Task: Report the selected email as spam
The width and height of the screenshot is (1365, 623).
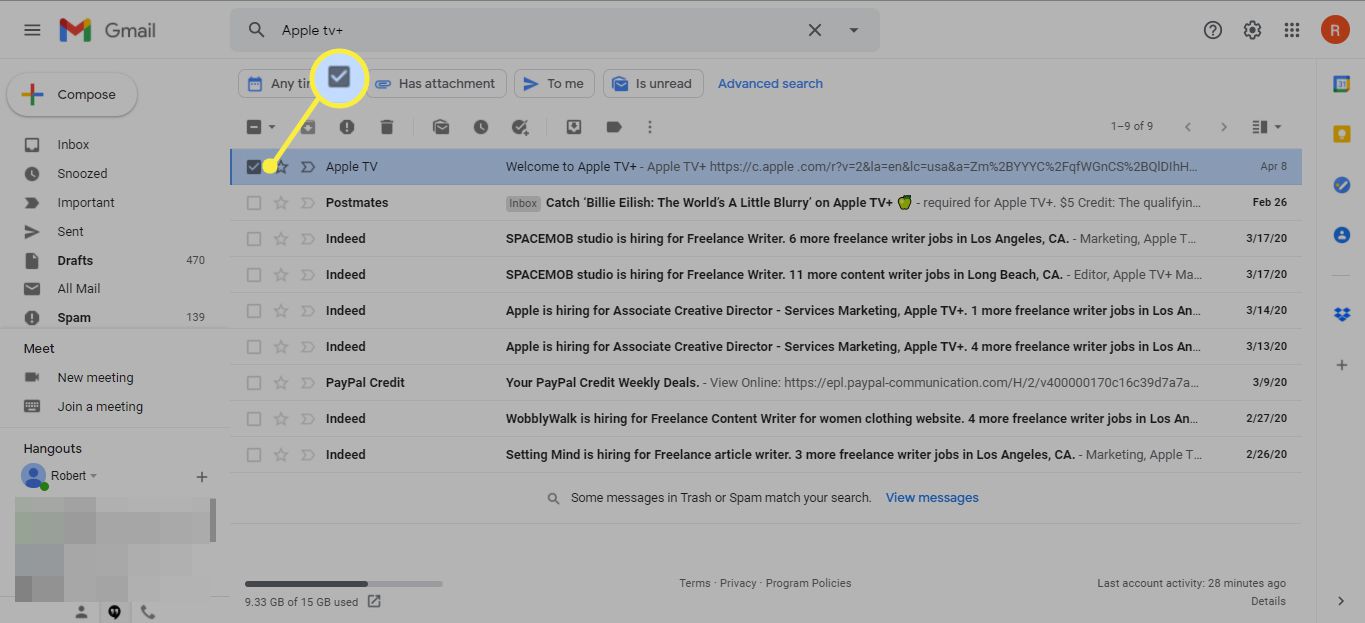Action: [345, 127]
